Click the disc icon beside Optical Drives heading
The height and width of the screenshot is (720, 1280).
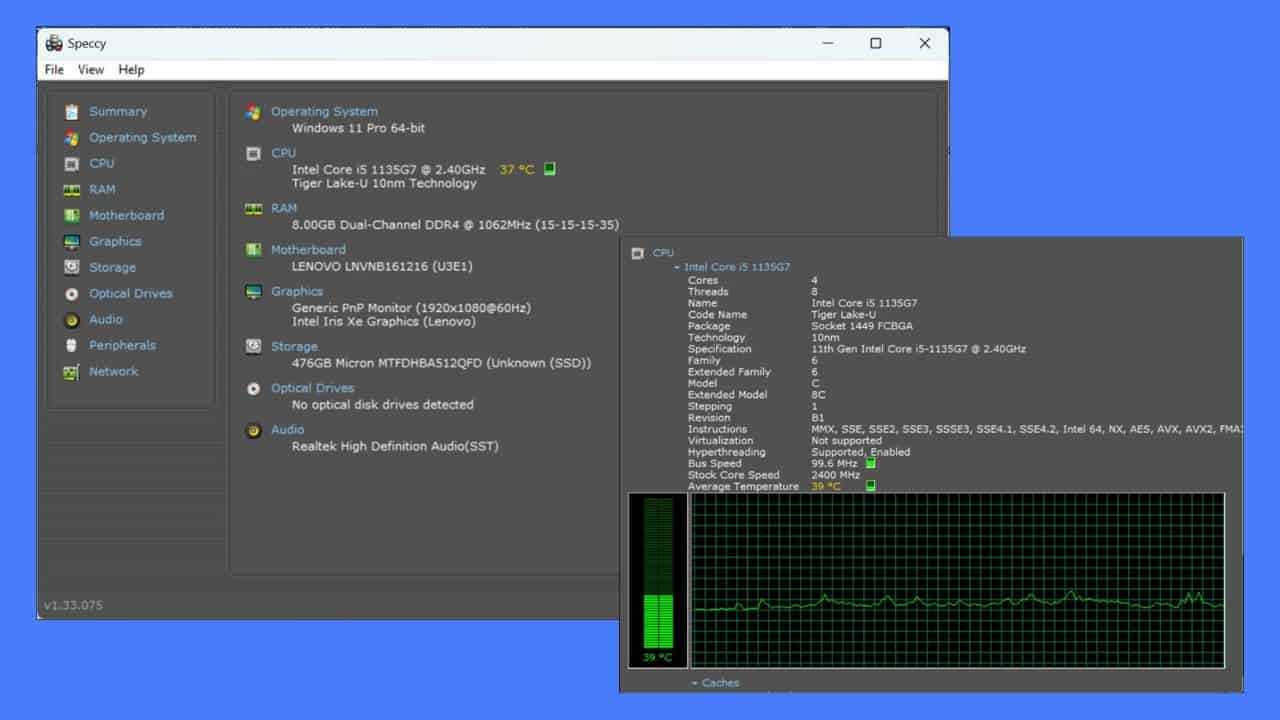(x=254, y=388)
